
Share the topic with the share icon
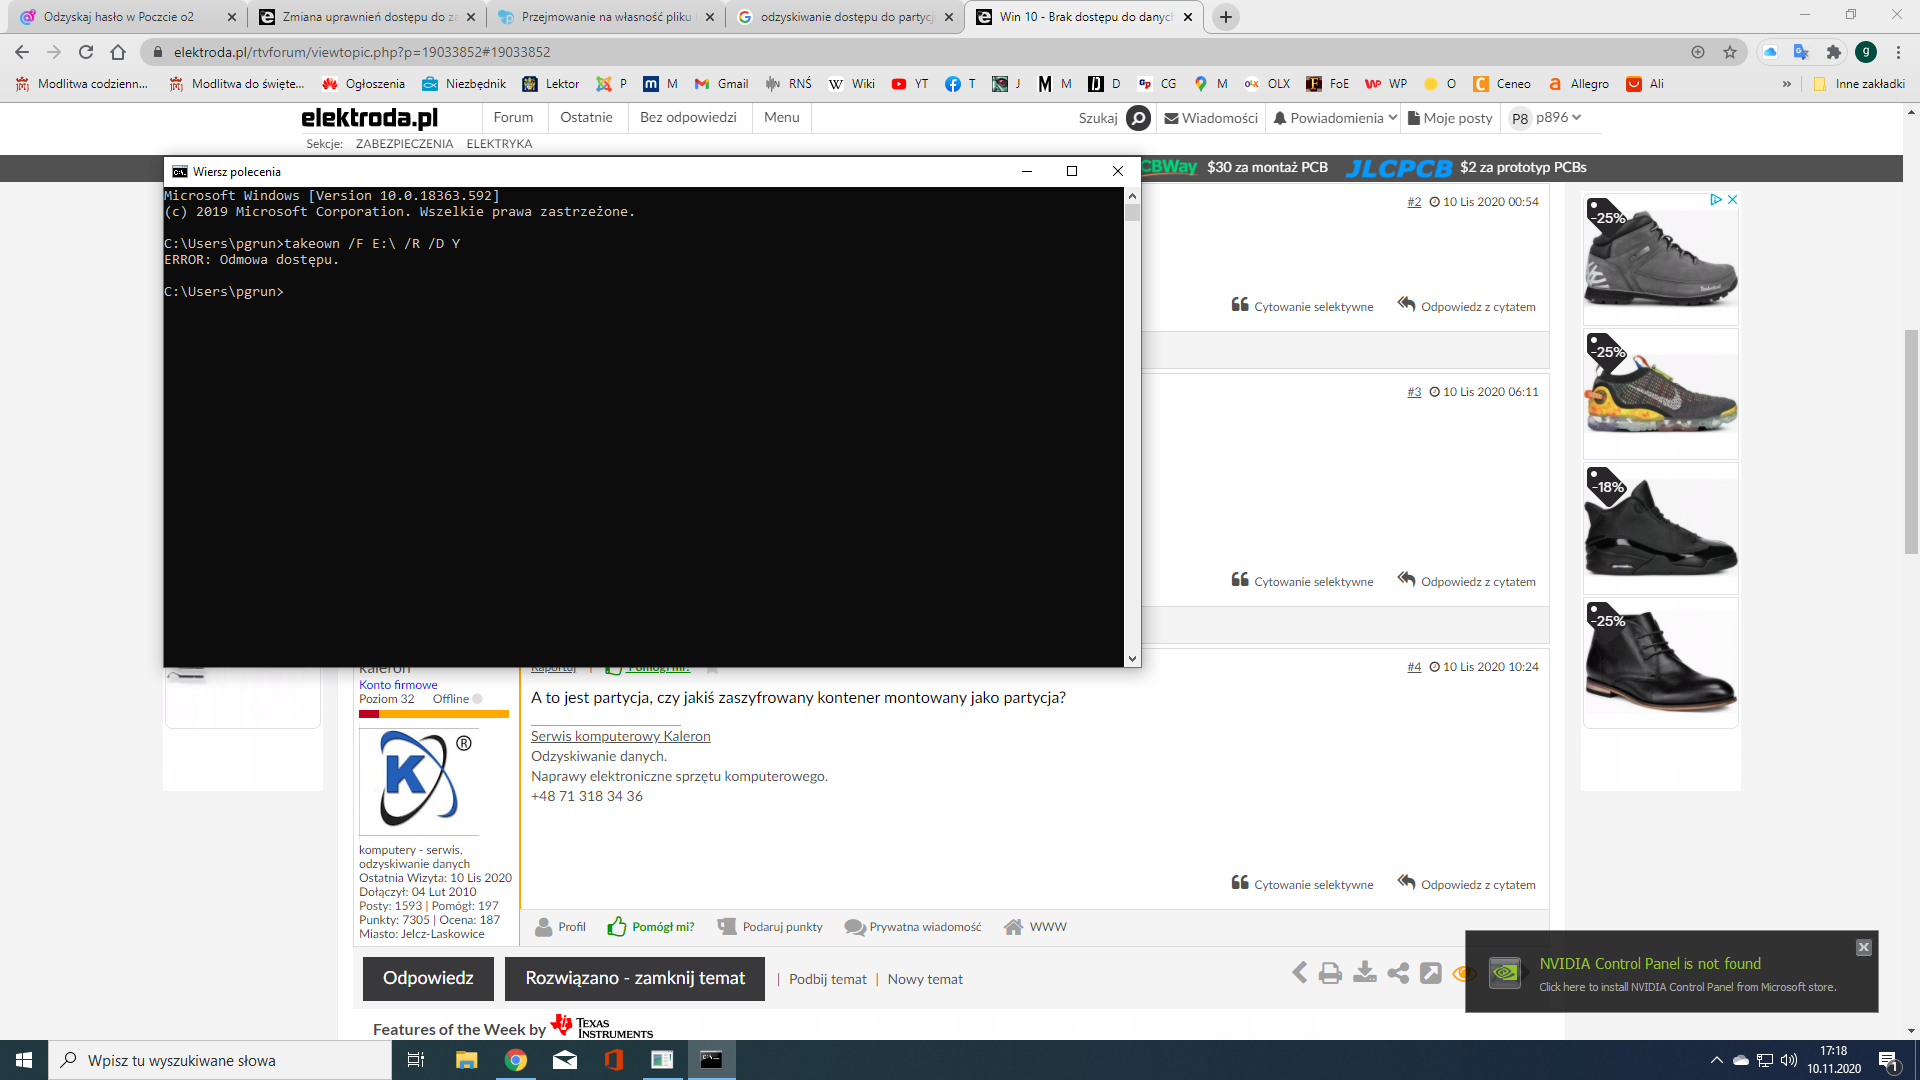click(x=1398, y=973)
